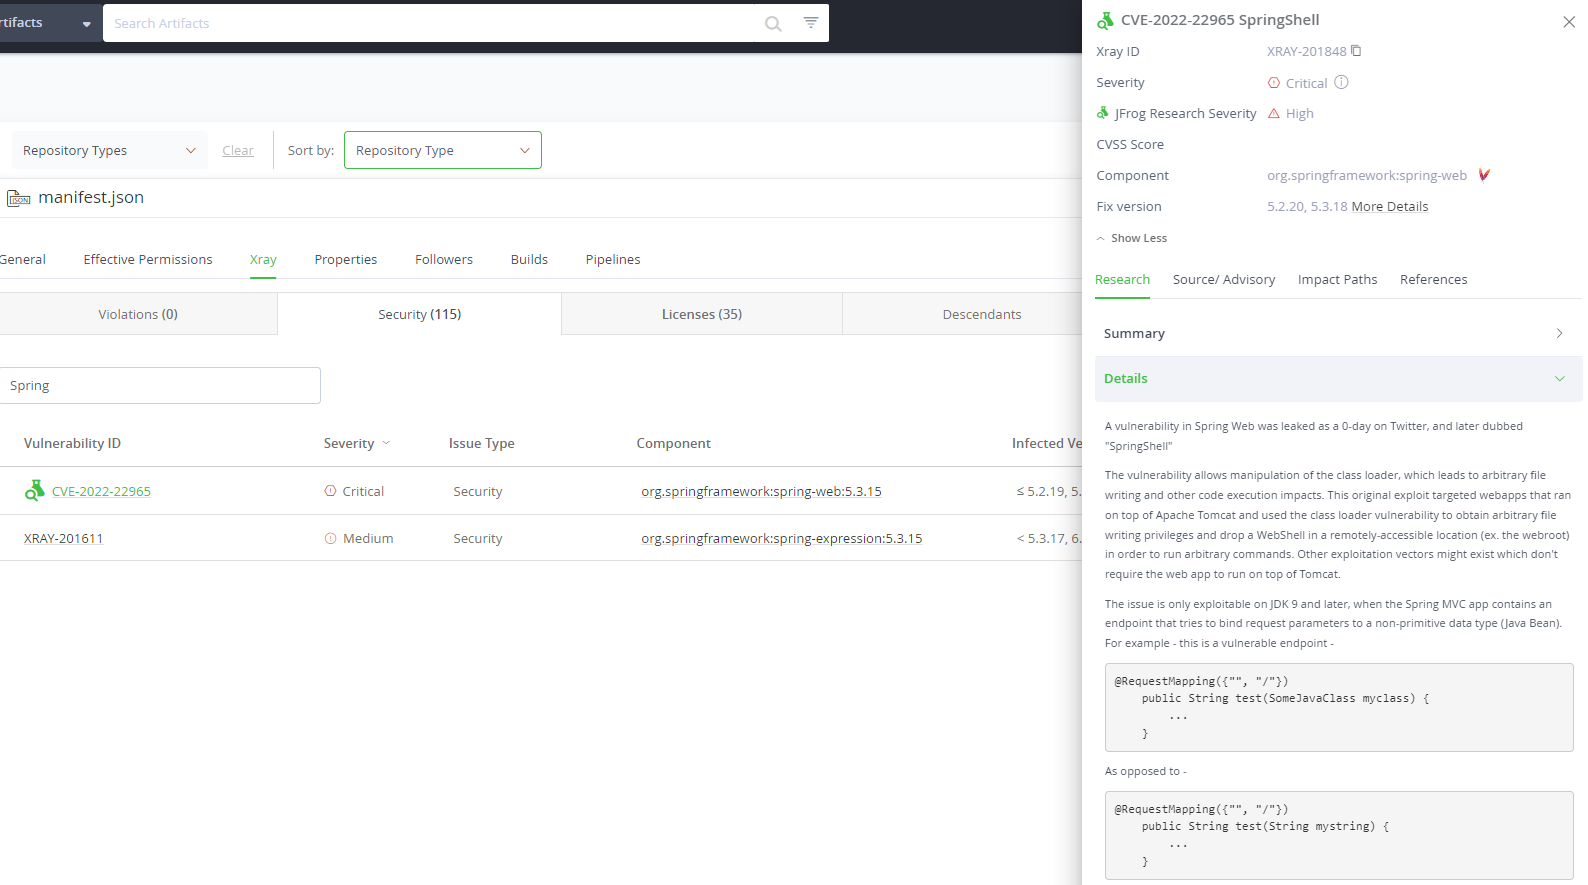Click the XRAY-201611 vulnerability ID
This screenshot has width=1588, height=885.
pos(63,538)
